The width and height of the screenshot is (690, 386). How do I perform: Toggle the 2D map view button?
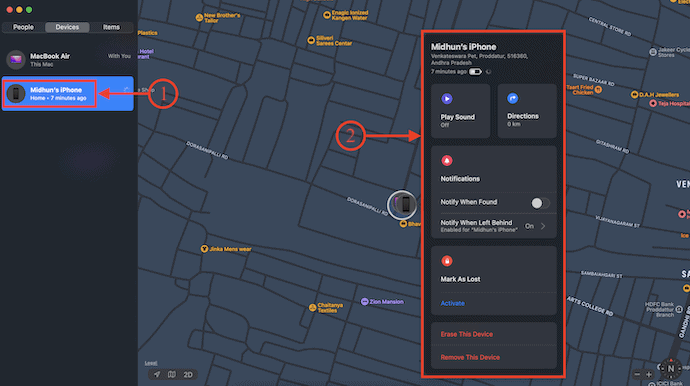click(188, 375)
